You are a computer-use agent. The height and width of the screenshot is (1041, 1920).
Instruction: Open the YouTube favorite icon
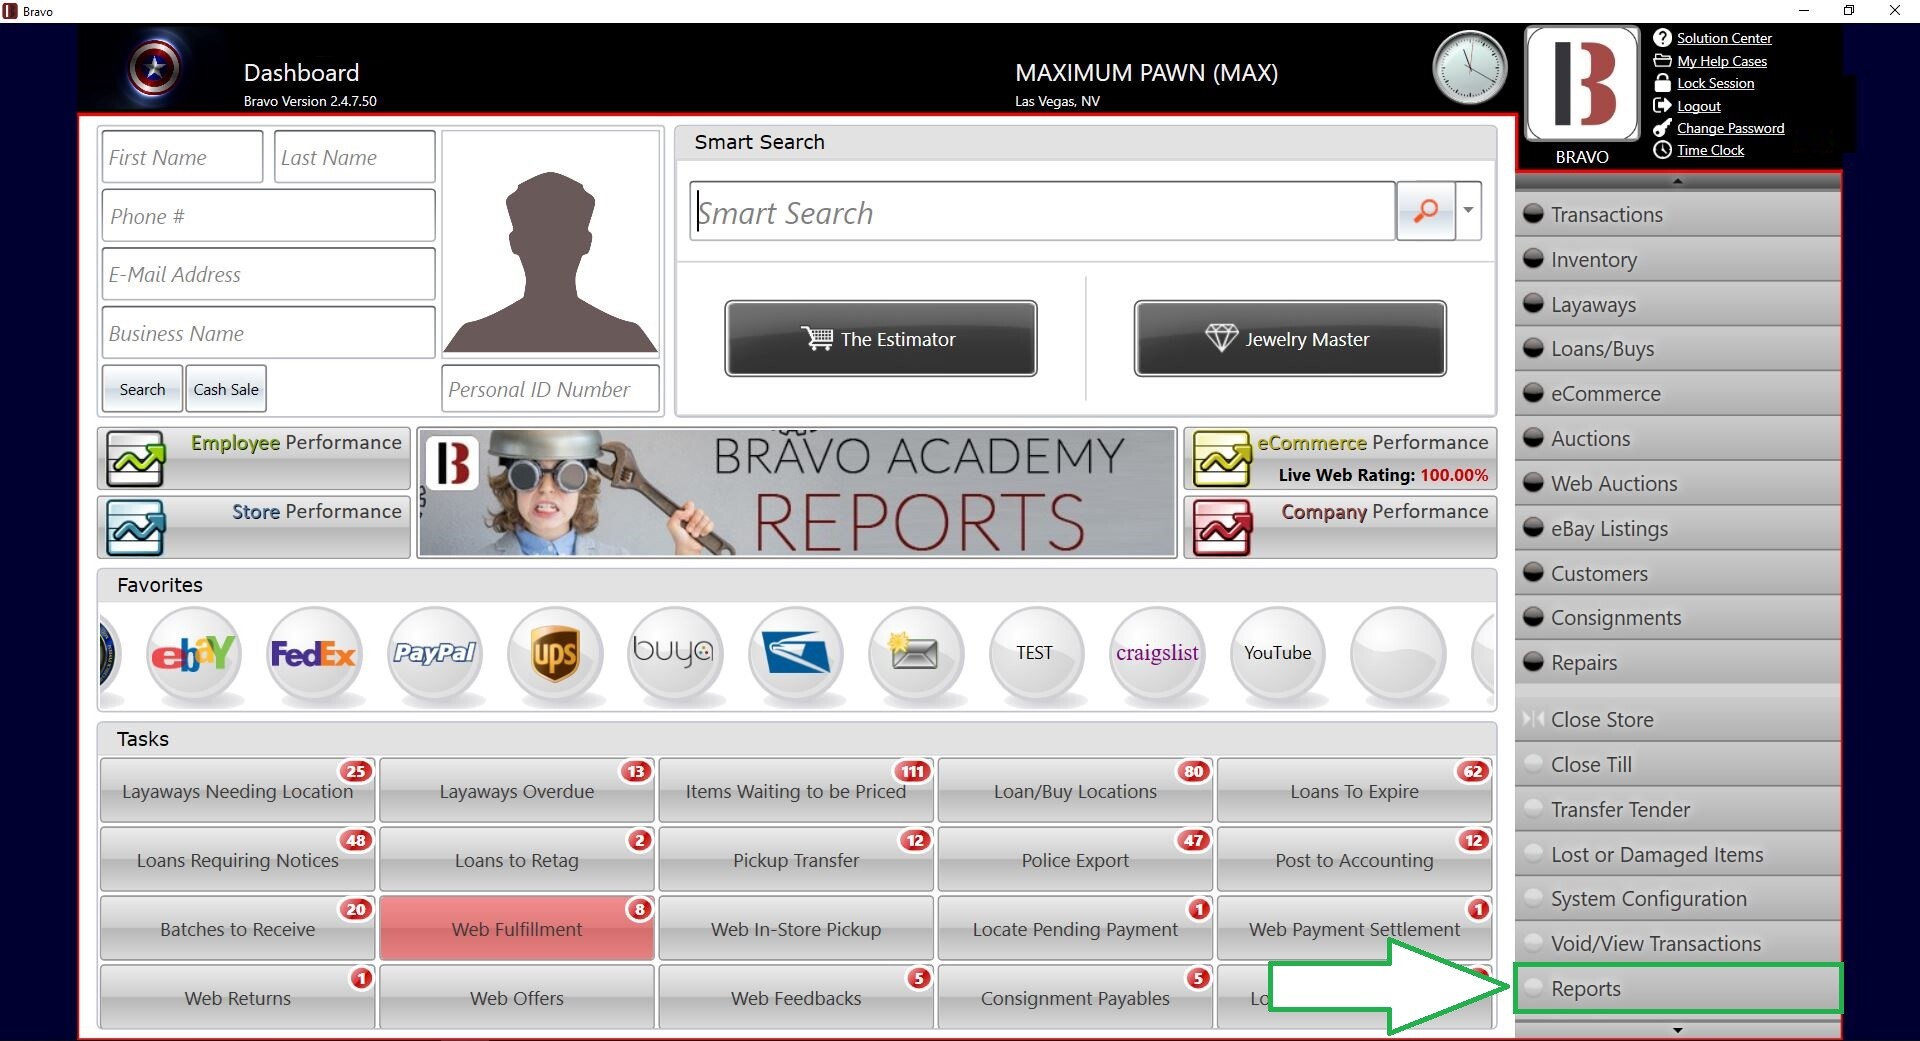[x=1278, y=654]
